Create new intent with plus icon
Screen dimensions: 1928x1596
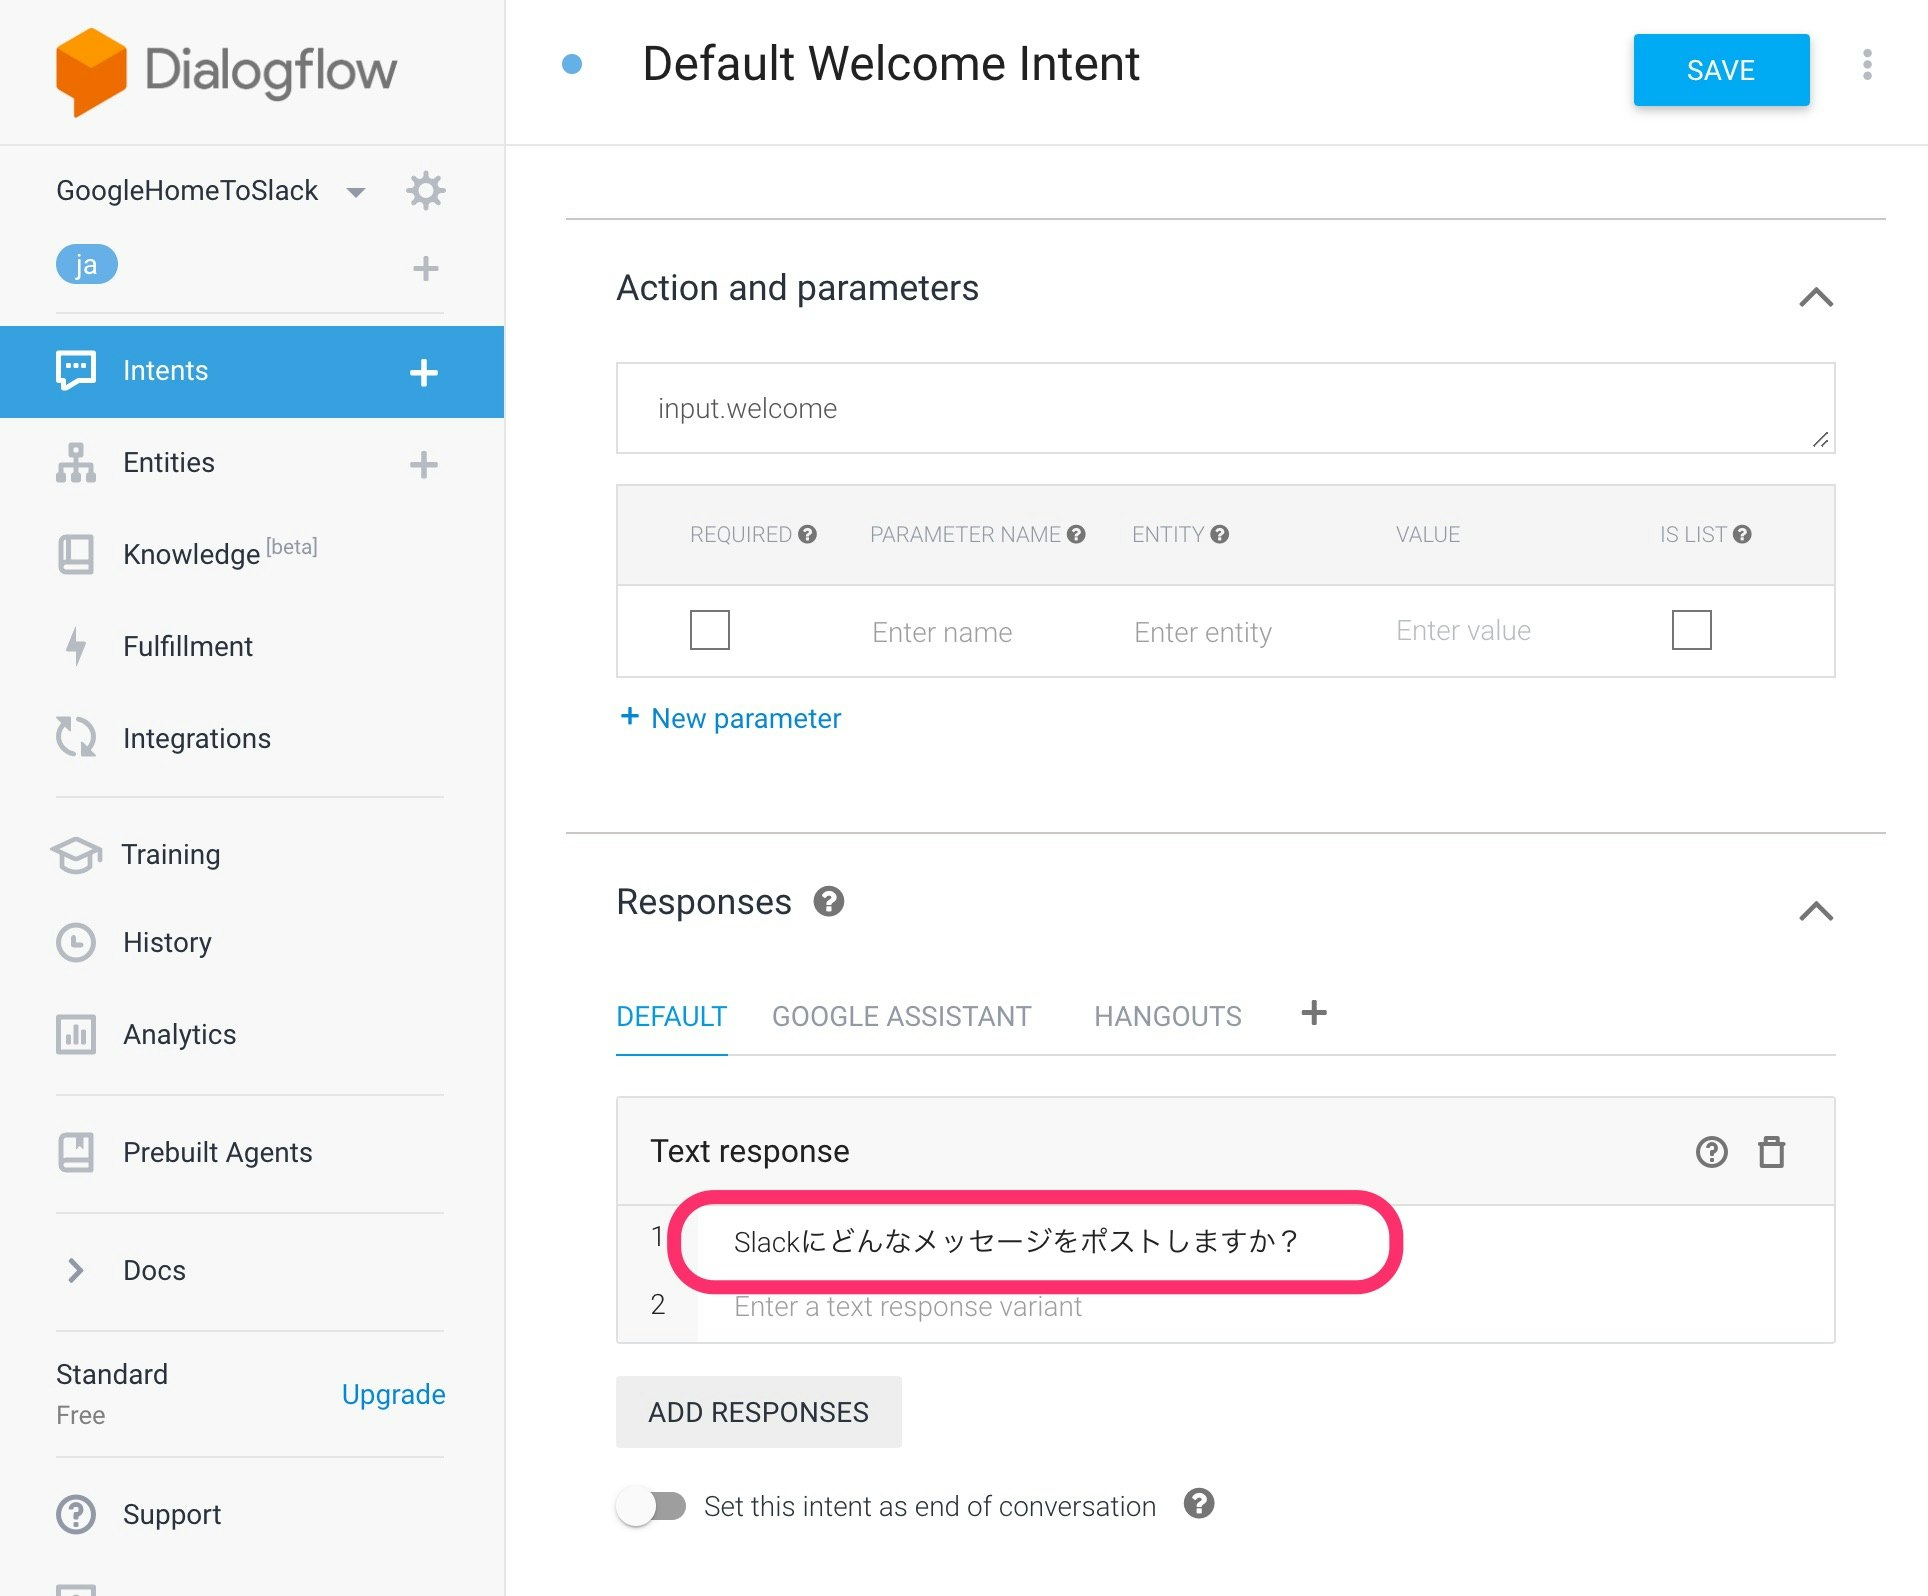(x=424, y=372)
